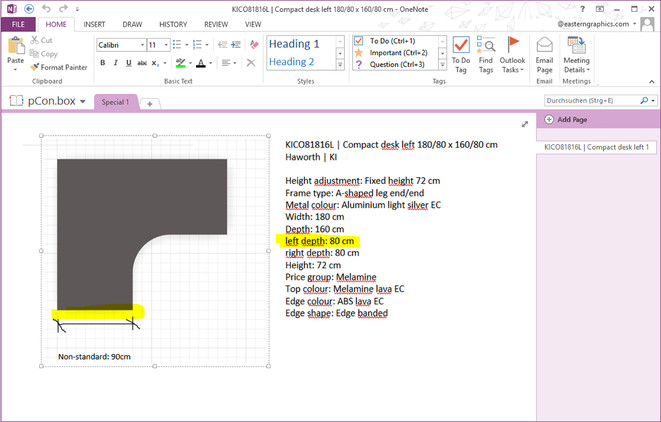661x422 pixels.
Task: Open the account name dropdown
Action: 634,24
